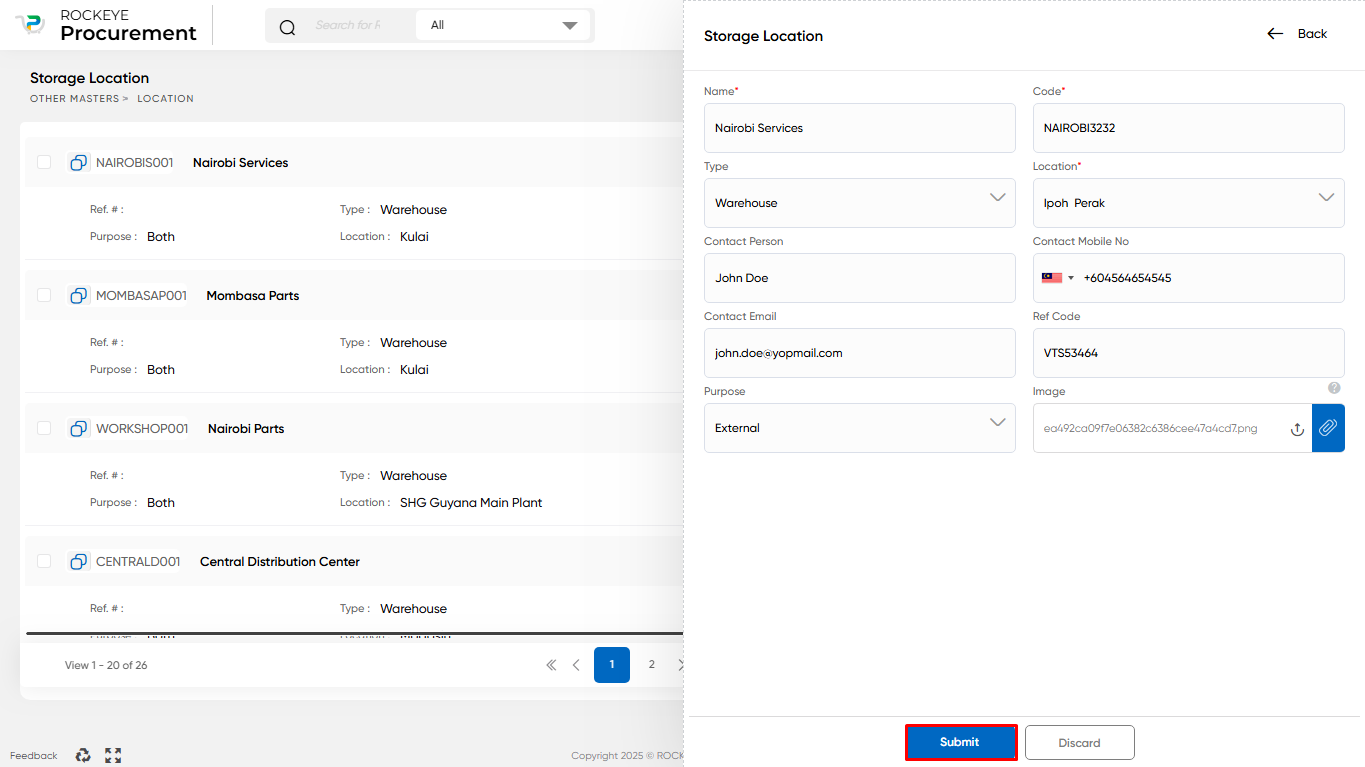Click the copy icon beside NAIROBIS001

[78, 162]
